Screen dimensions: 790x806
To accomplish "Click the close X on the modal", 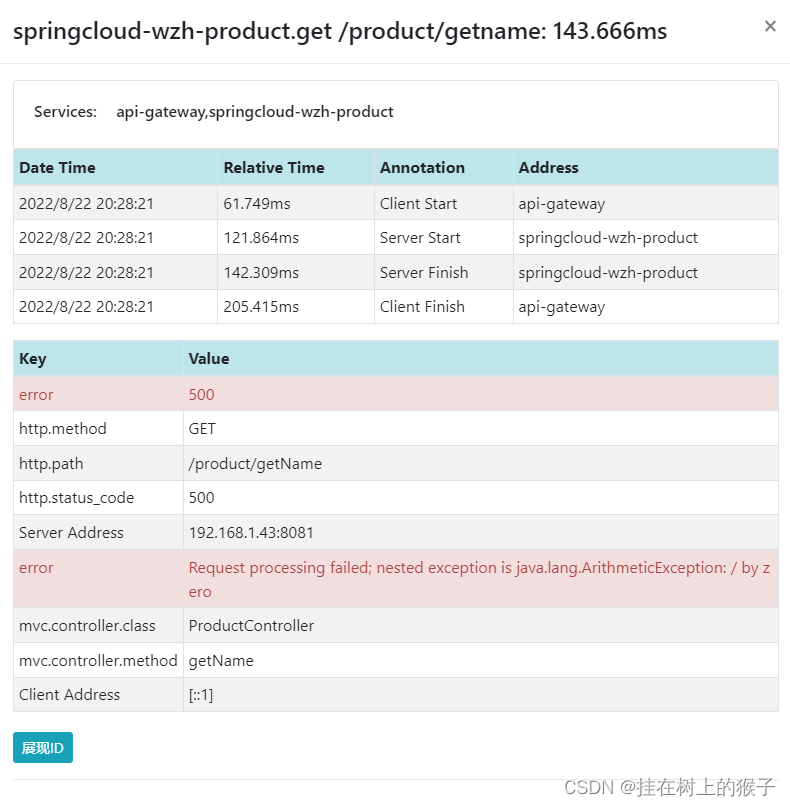I will coord(770,26).
